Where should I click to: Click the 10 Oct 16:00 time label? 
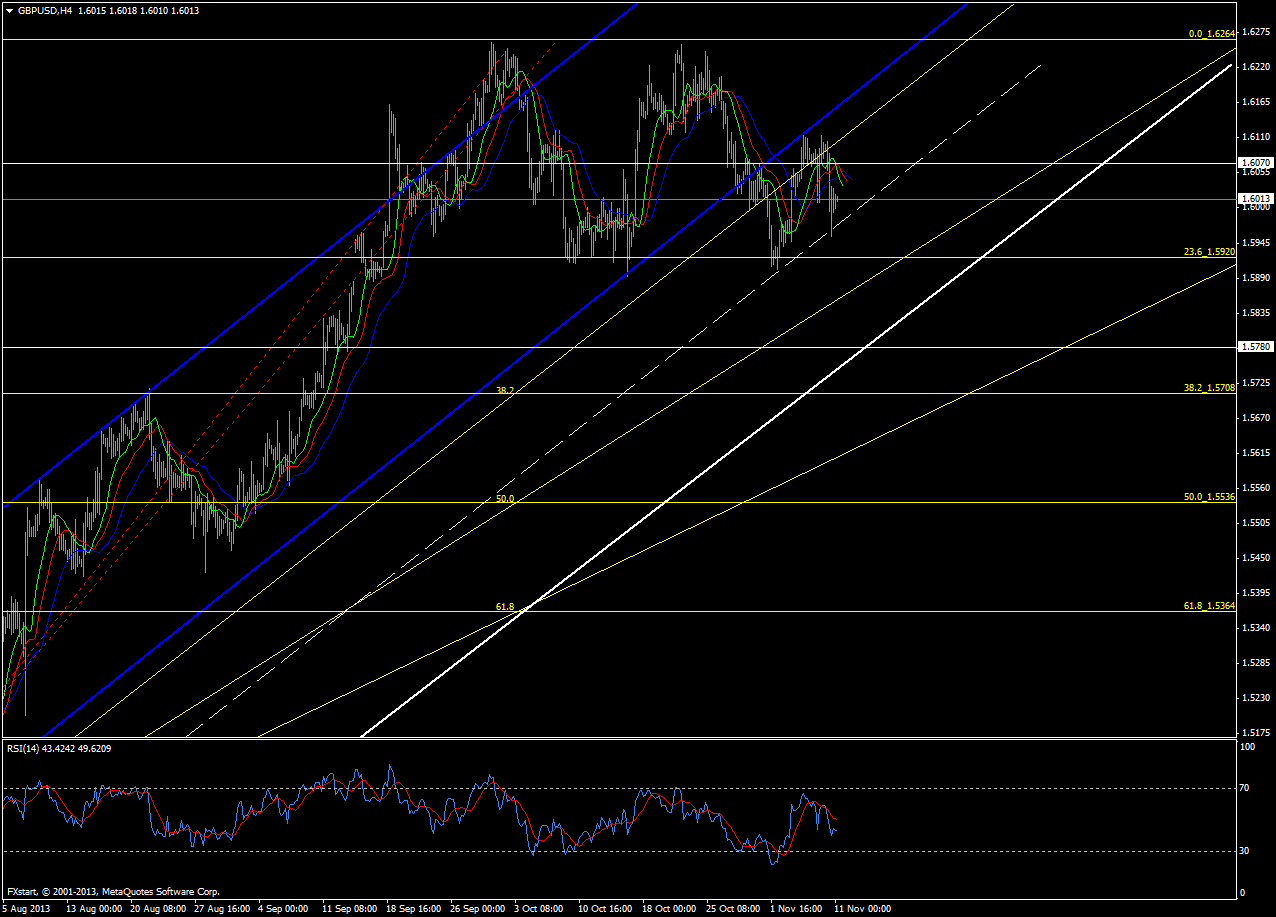point(606,909)
